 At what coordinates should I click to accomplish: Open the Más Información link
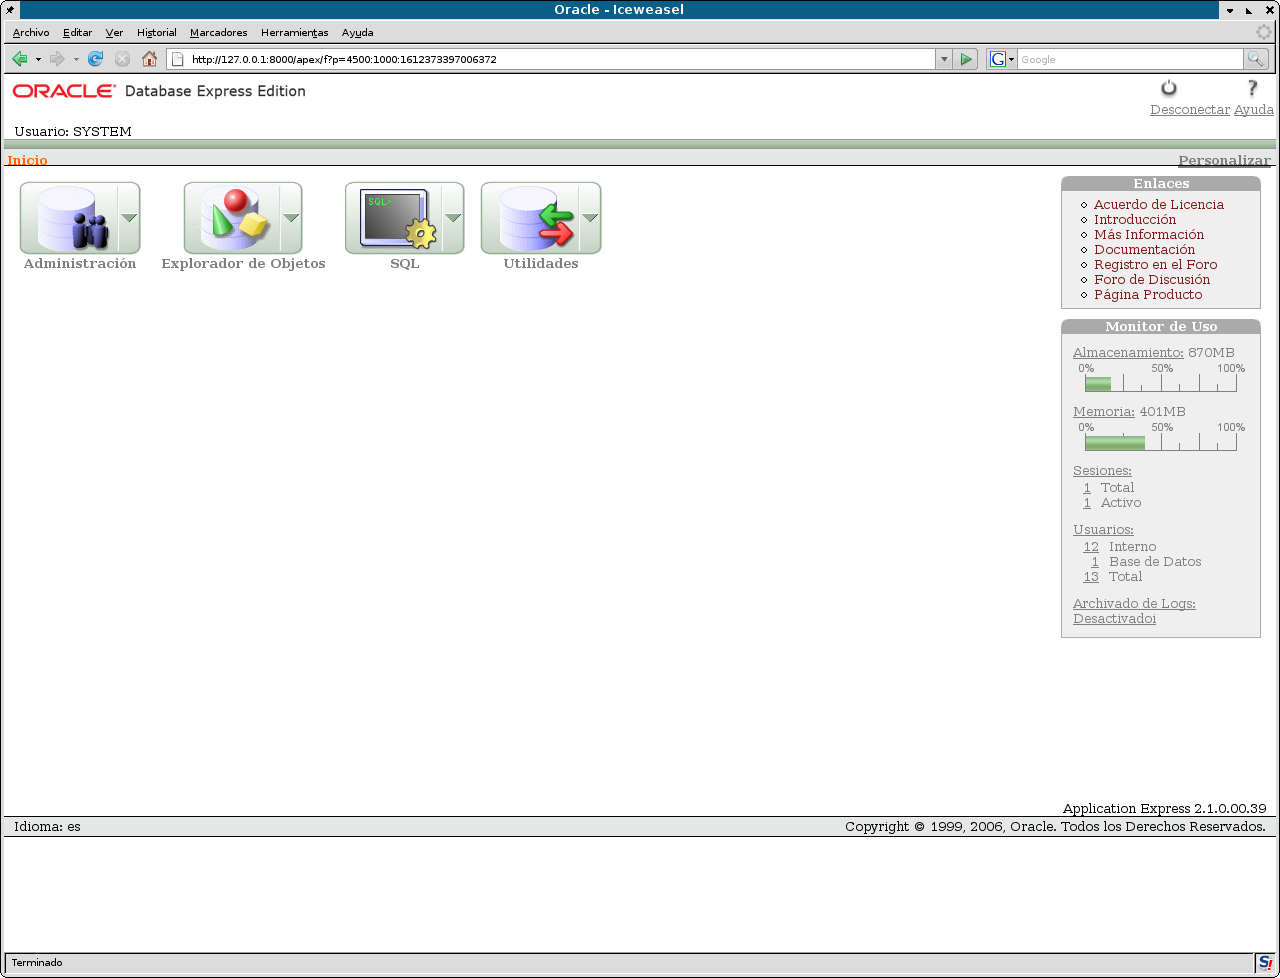[x=1149, y=234]
